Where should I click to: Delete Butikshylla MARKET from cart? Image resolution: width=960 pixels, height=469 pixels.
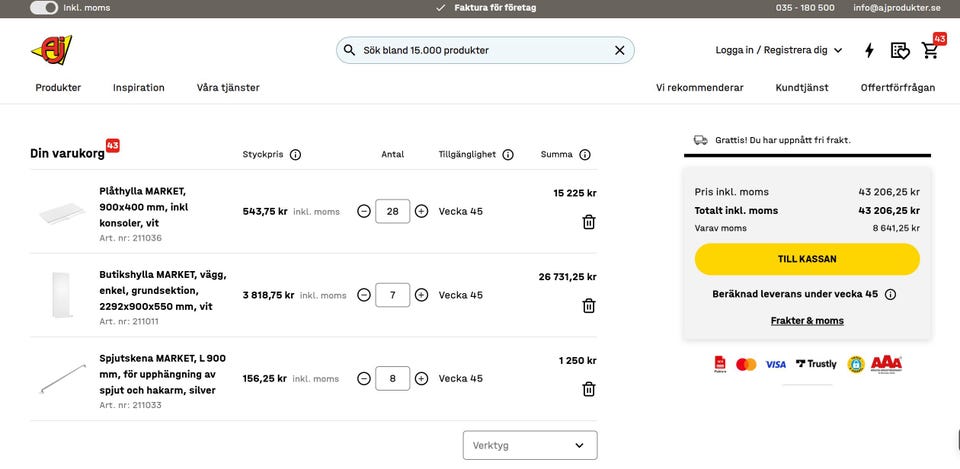tap(588, 306)
